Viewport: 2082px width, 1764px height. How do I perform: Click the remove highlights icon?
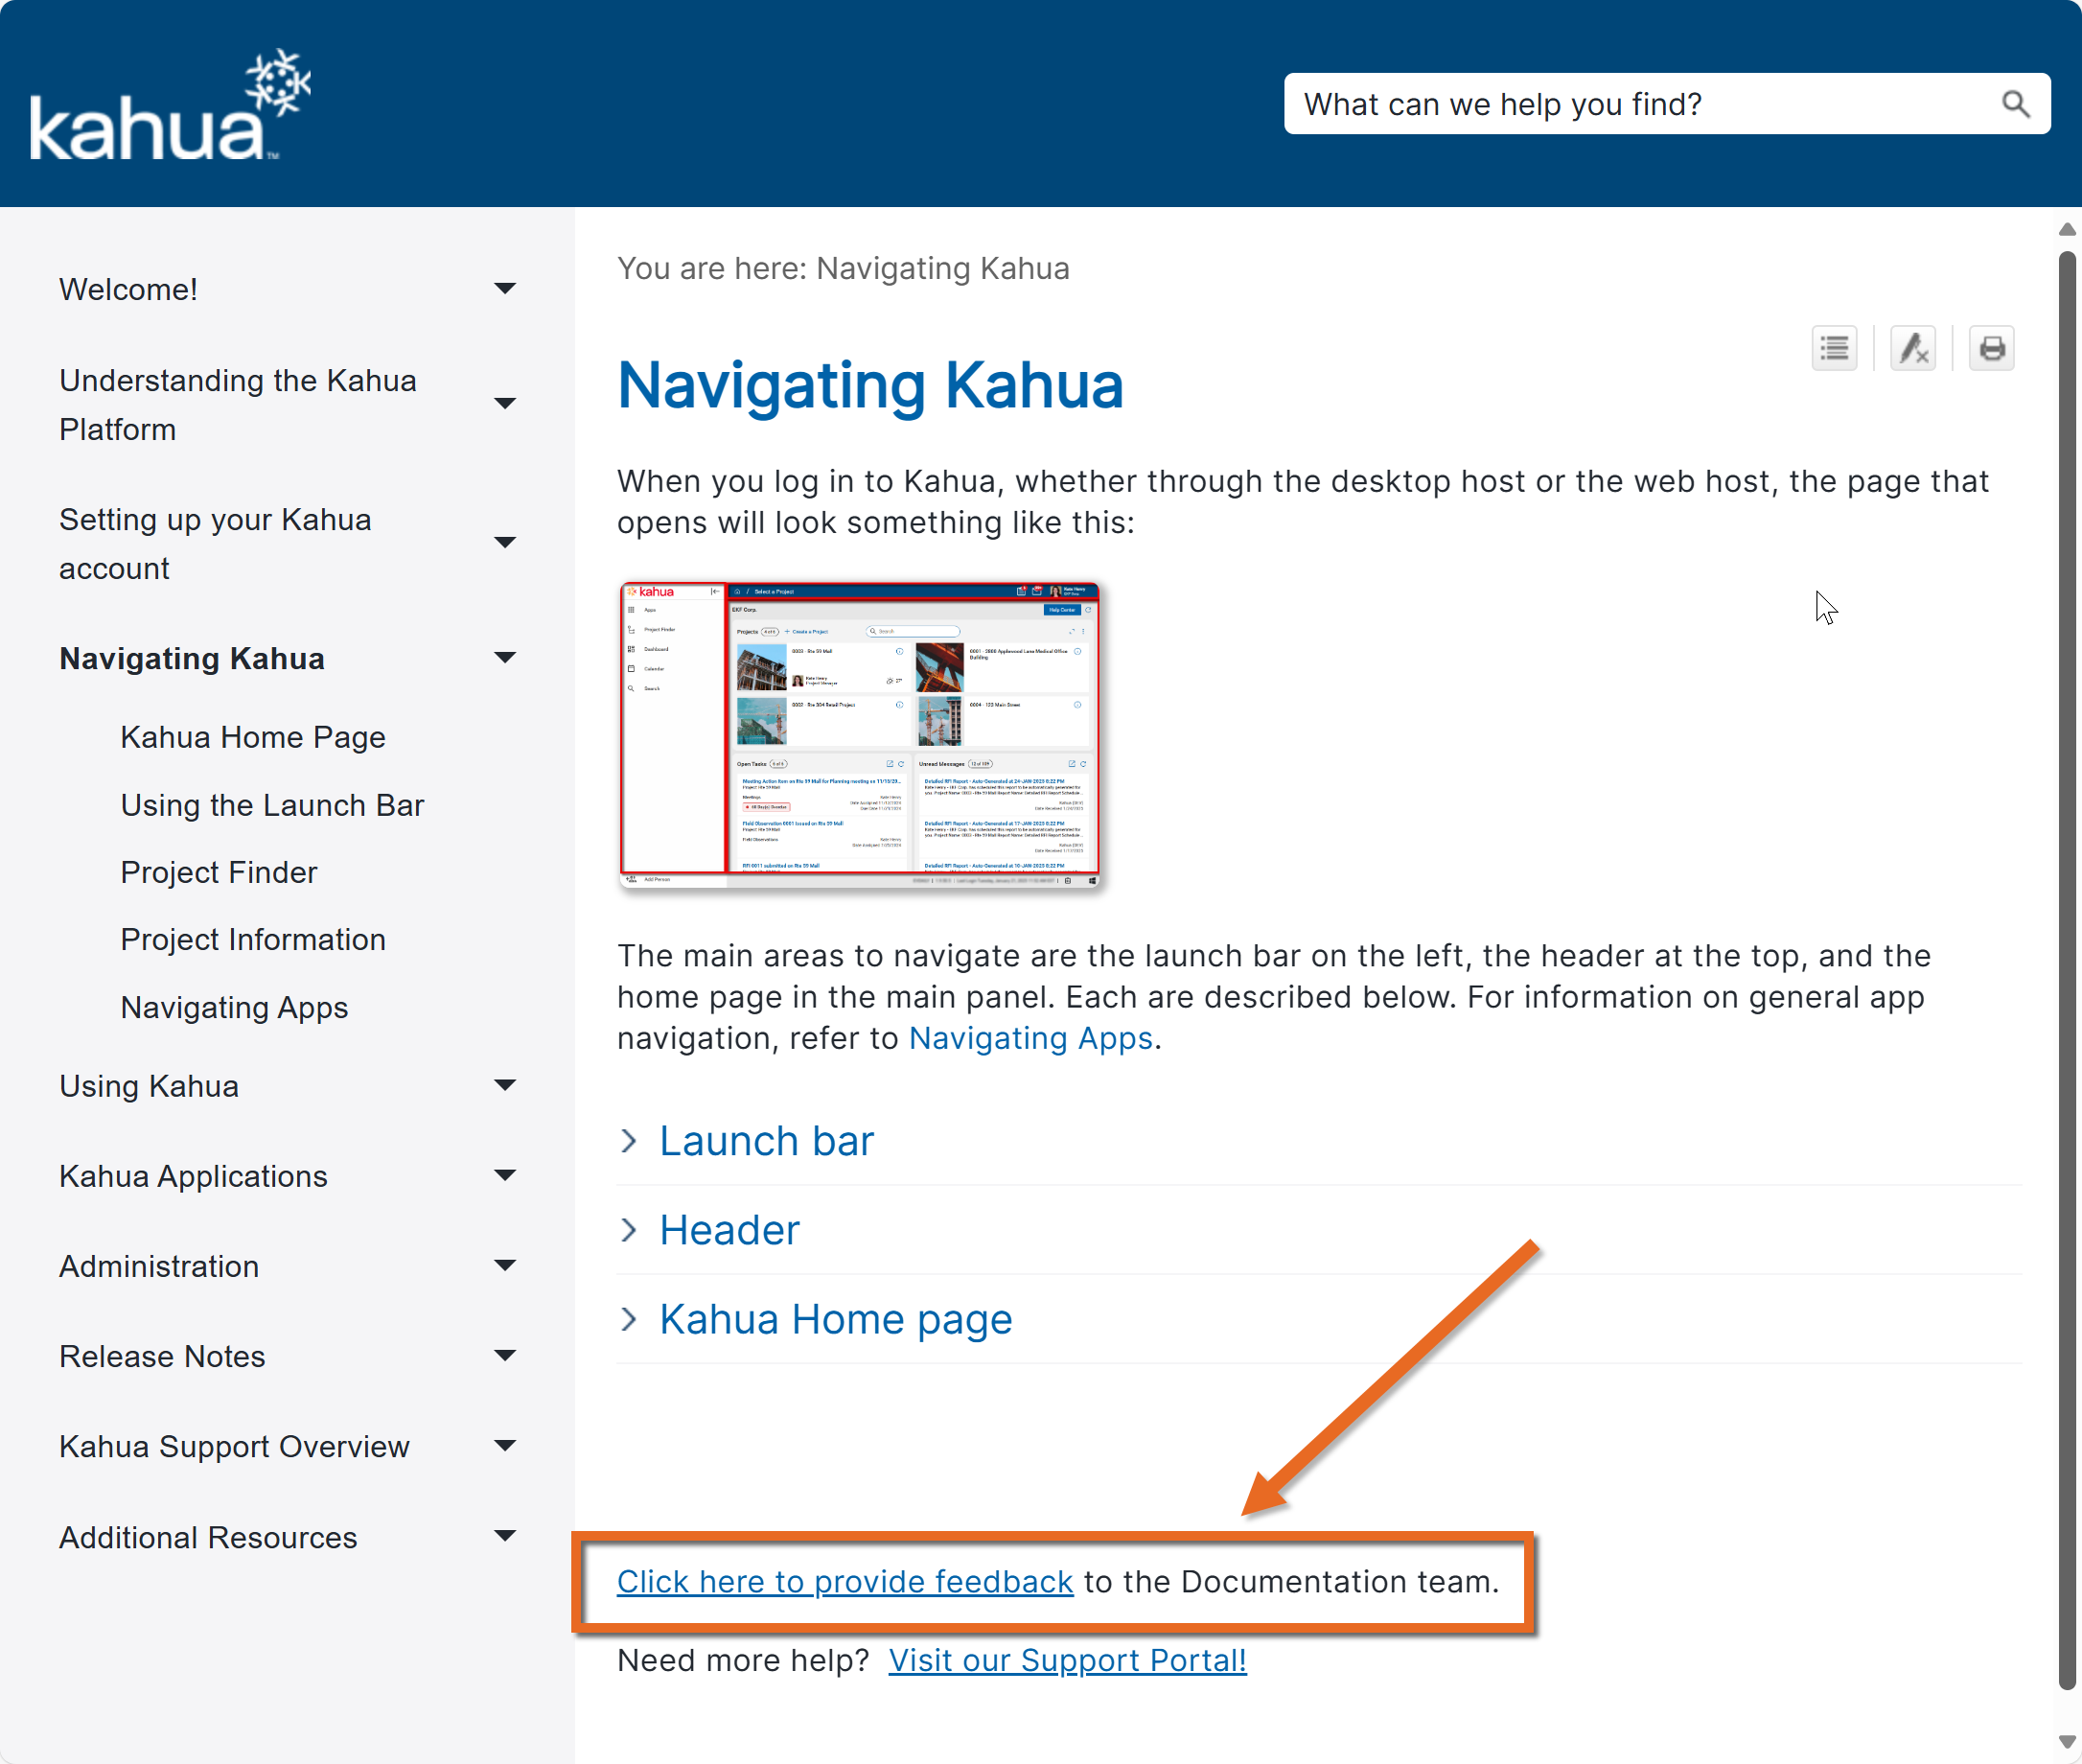(1912, 348)
